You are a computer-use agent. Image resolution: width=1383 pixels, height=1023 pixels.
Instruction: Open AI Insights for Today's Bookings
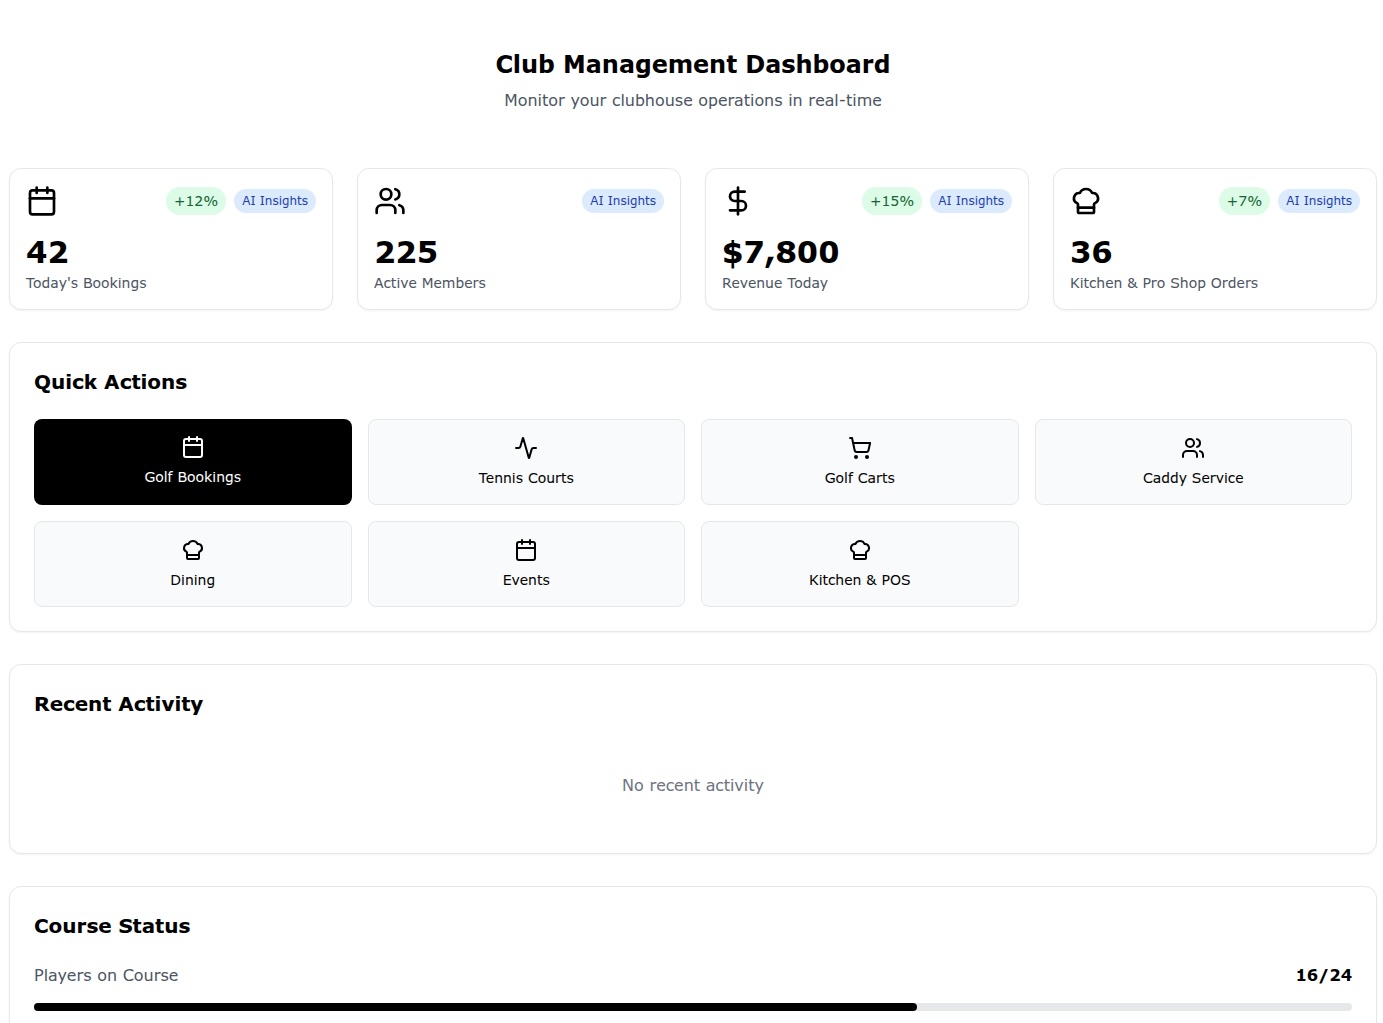click(274, 200)
